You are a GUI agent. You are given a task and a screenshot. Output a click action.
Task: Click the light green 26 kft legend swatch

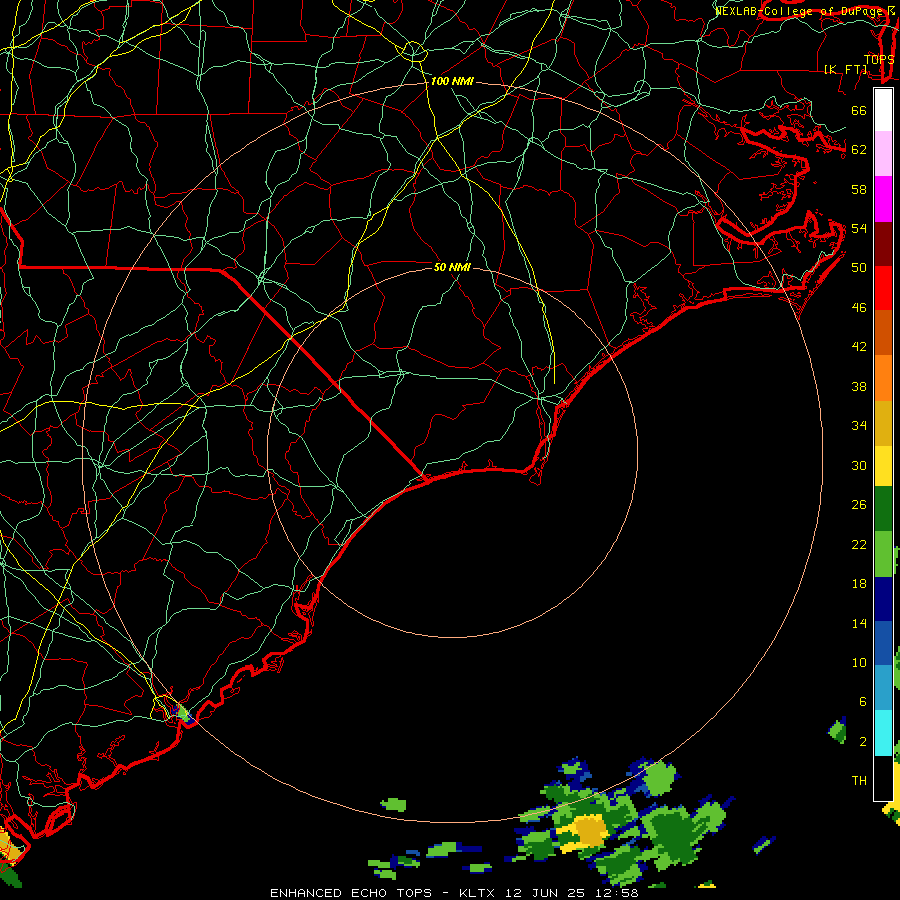pyautogui.click(x=883, y=554)
